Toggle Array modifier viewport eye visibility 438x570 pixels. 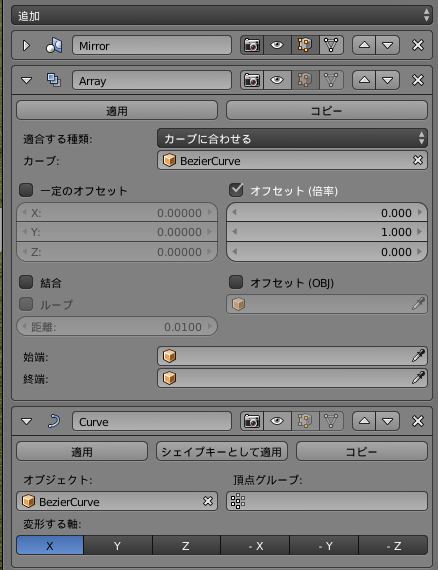pos(277,80)
